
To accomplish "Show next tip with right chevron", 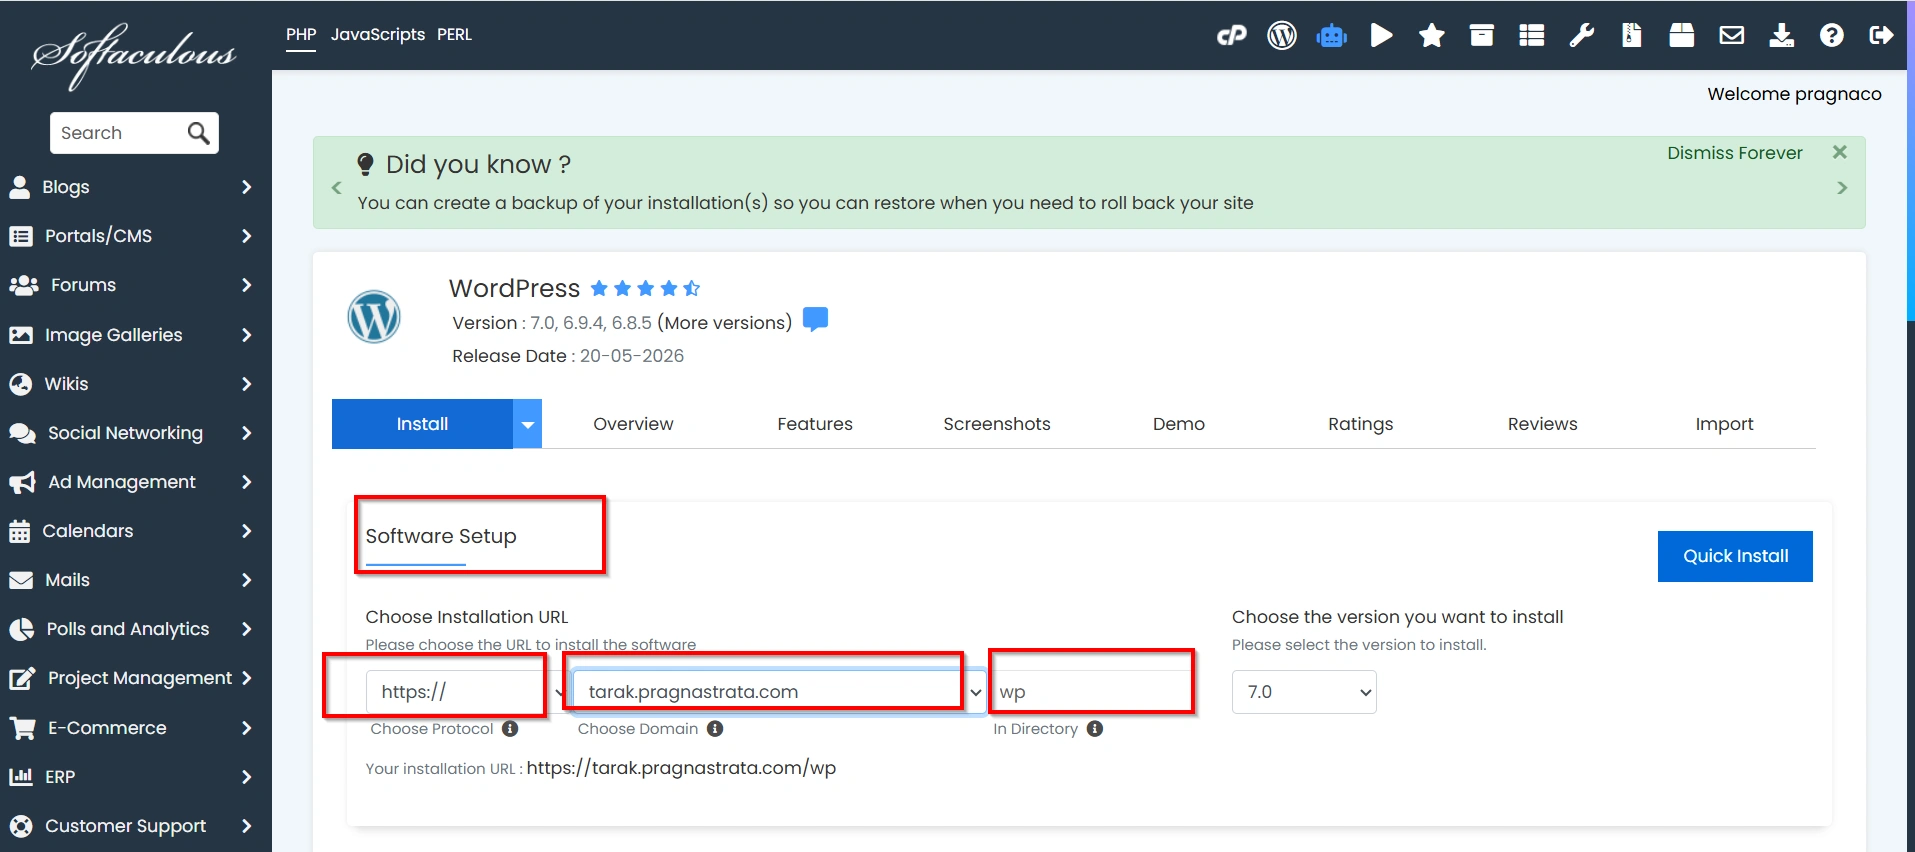I will pos(1842,188).
